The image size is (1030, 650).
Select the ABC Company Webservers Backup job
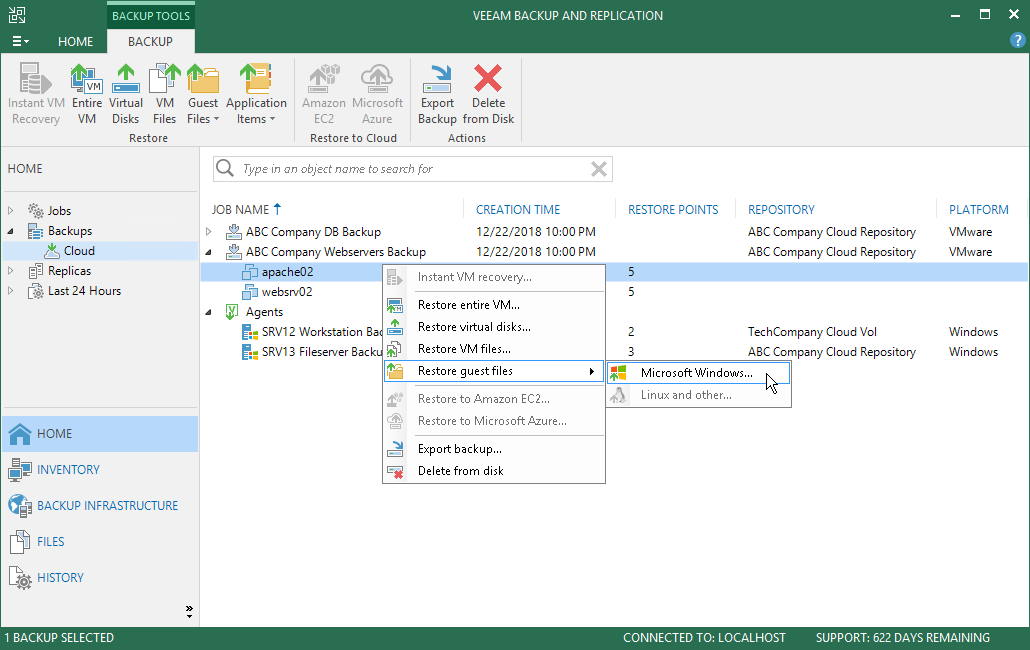coord(336,251)
